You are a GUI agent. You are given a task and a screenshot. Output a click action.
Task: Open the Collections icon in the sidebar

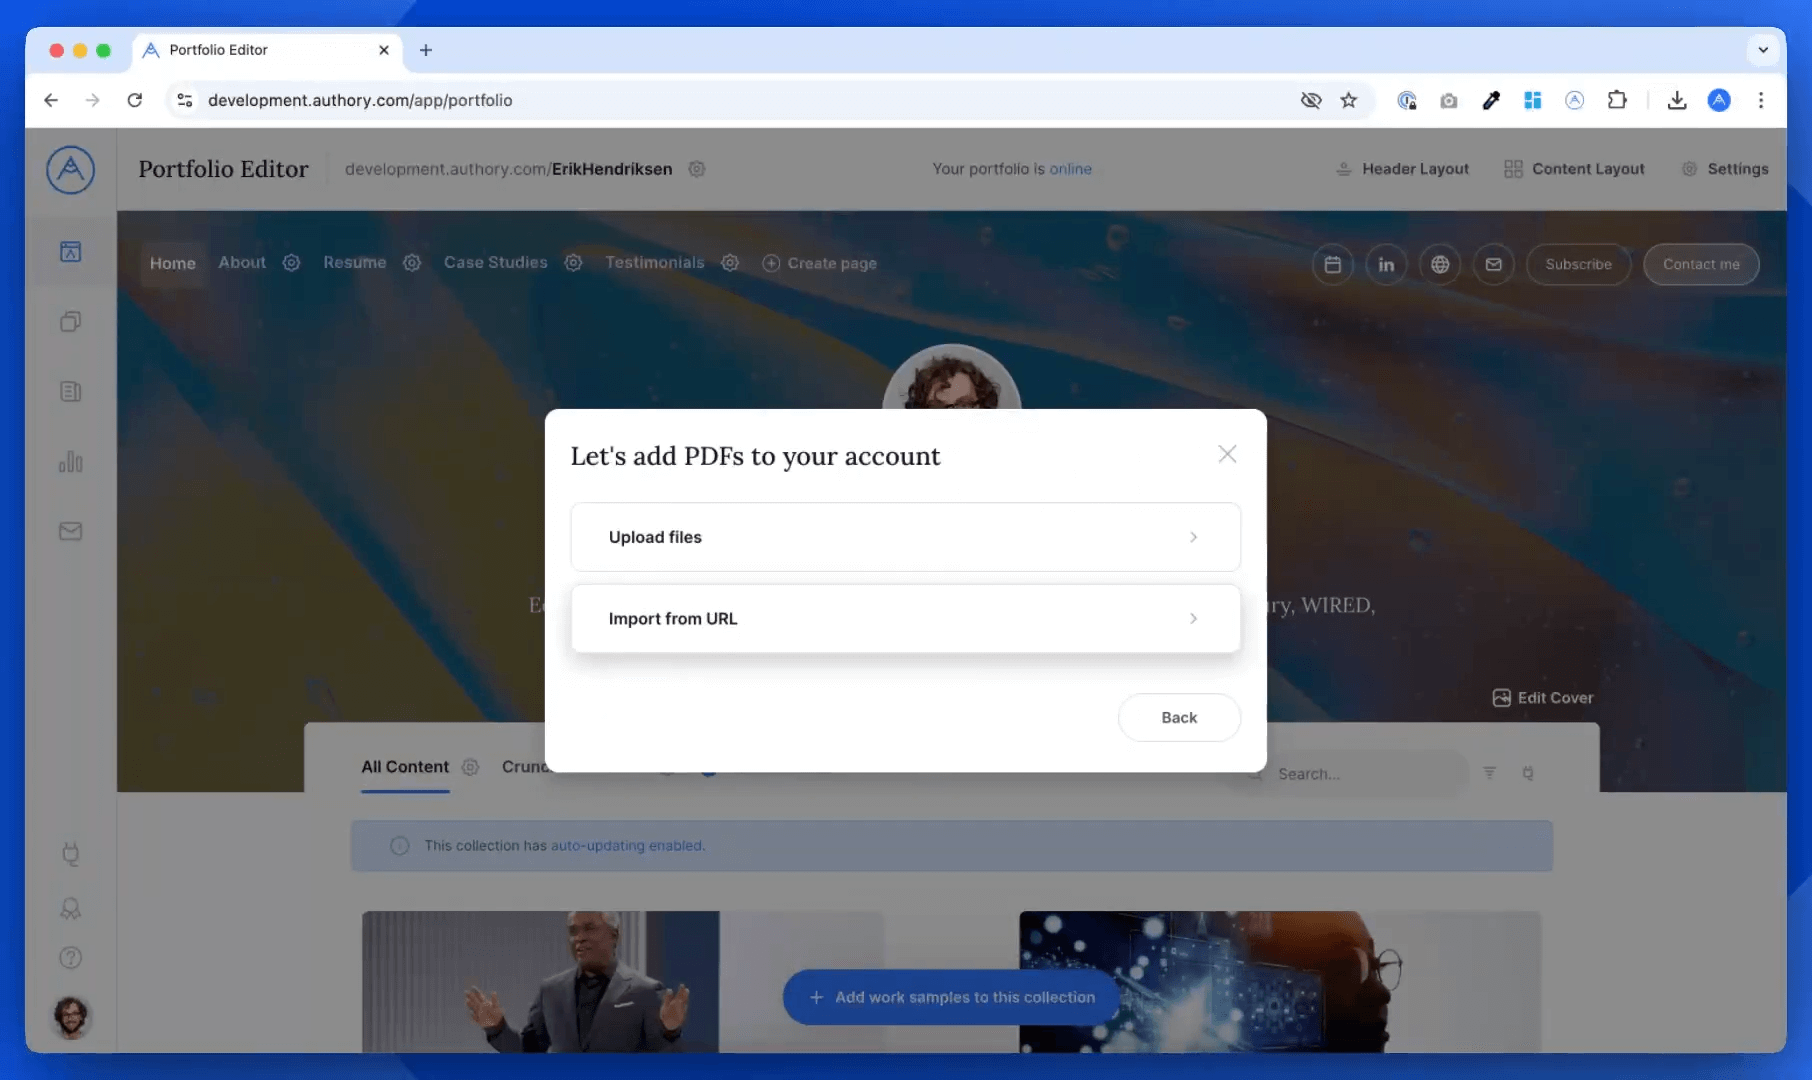click(x=70, y=321)
